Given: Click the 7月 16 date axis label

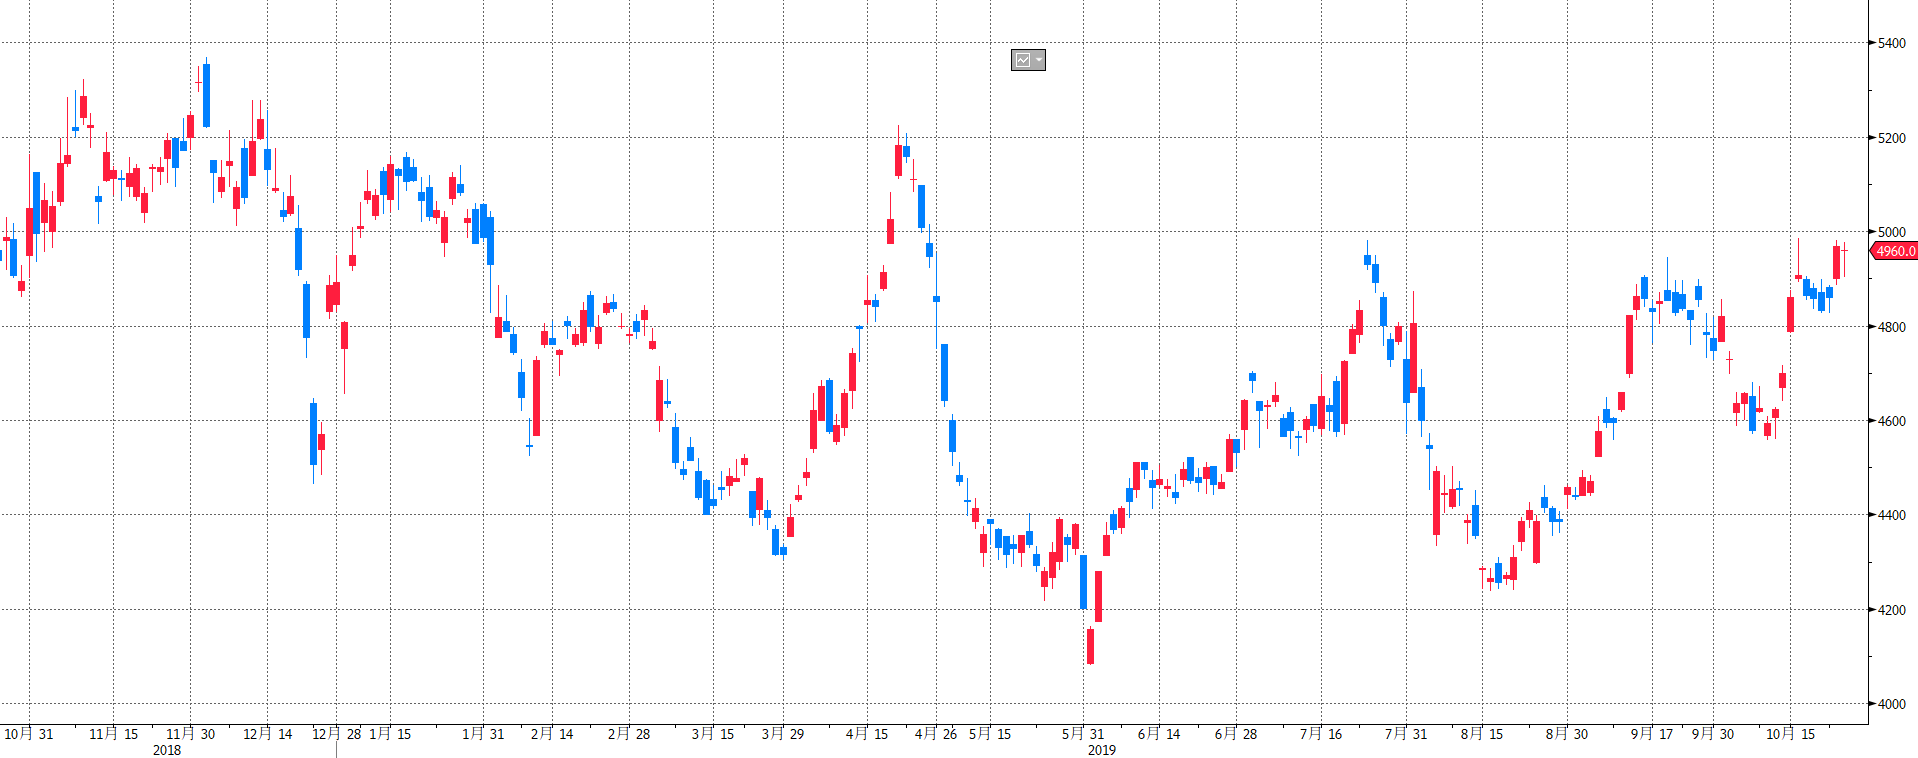Looking at the screenshot, I should click(1321, 734).
